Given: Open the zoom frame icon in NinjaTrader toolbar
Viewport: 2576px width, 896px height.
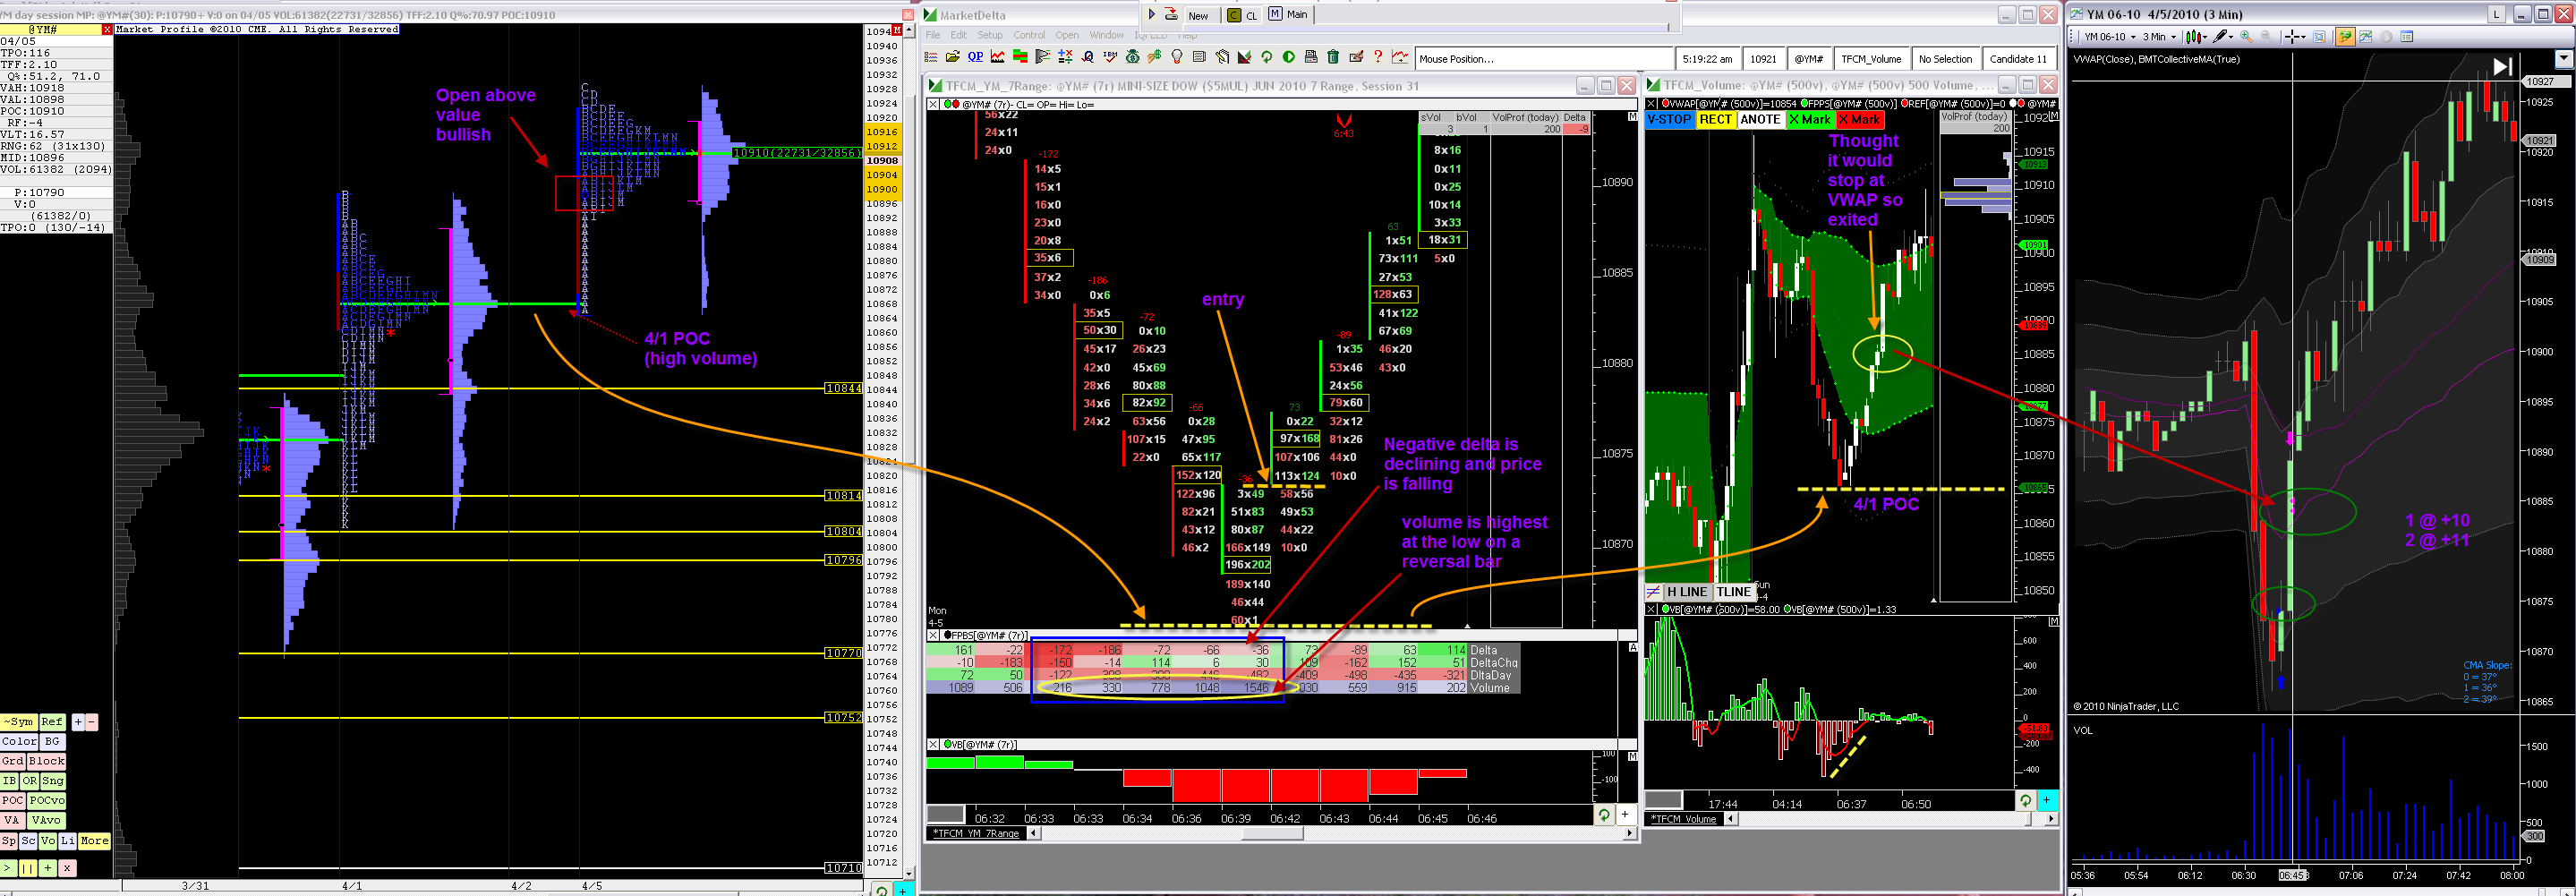Looking at the screenshot, I should pos(2318,37).
